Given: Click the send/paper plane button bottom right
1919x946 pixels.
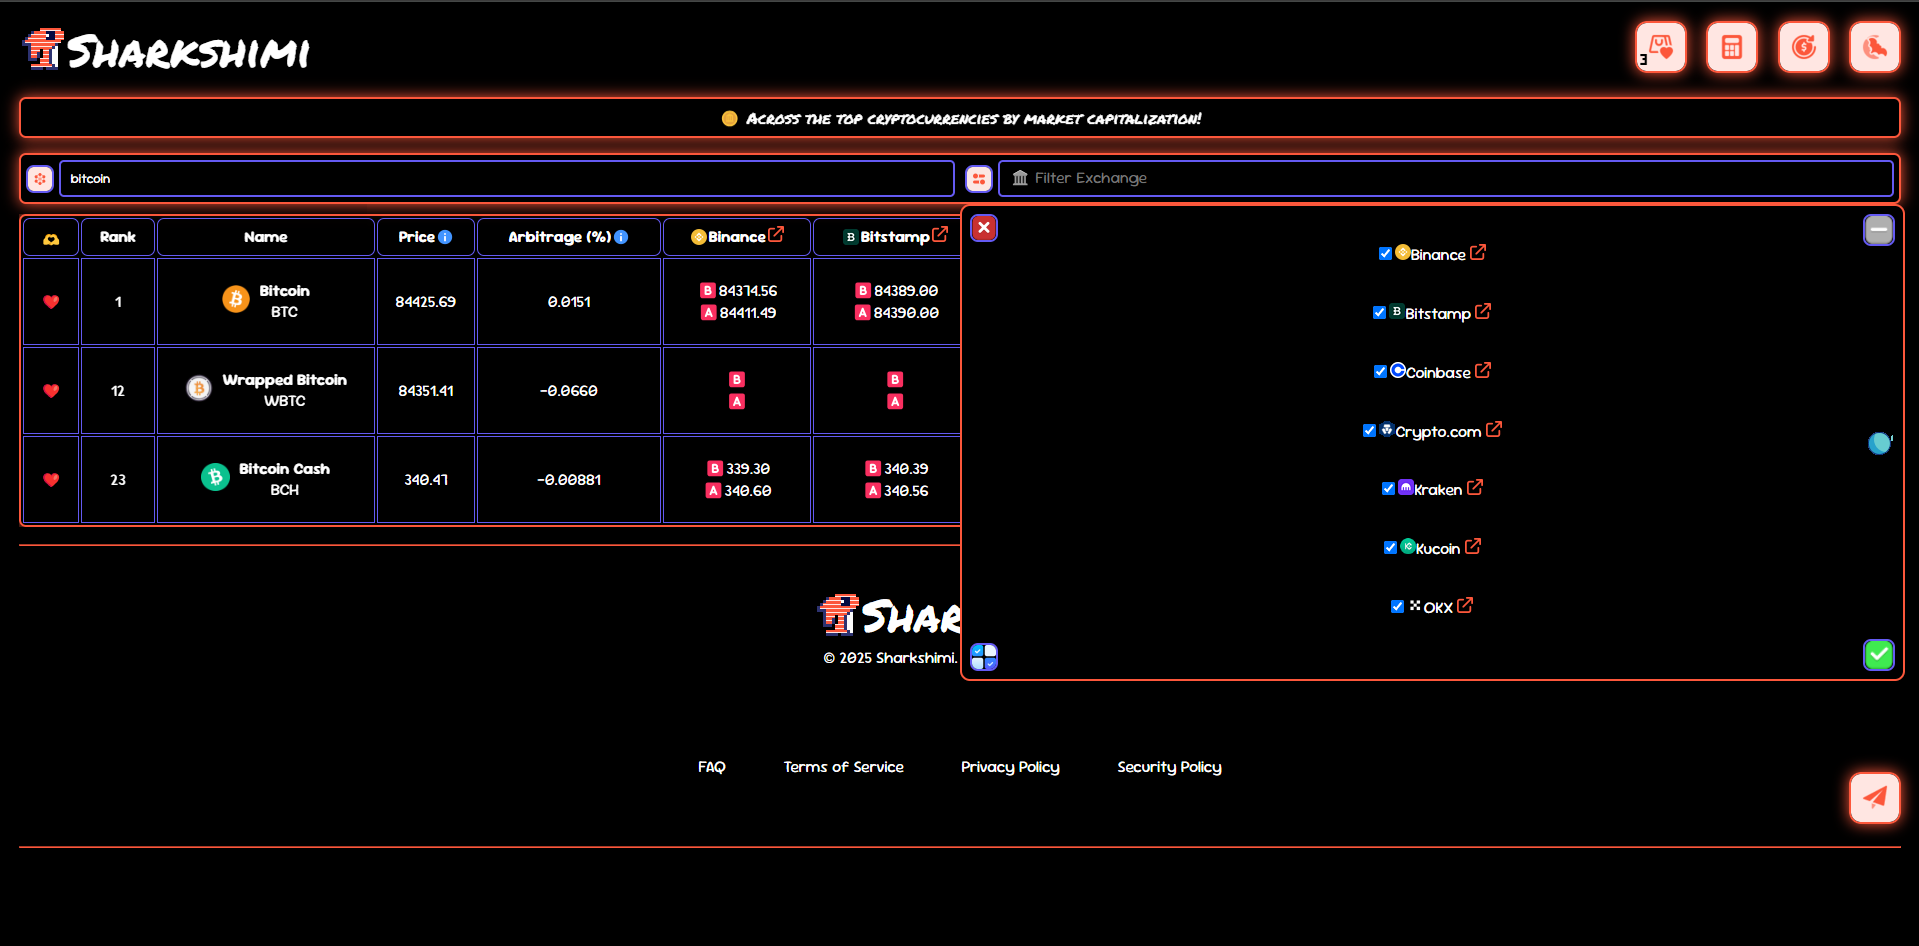Looking at the screenshot, I should [1874, 798].
